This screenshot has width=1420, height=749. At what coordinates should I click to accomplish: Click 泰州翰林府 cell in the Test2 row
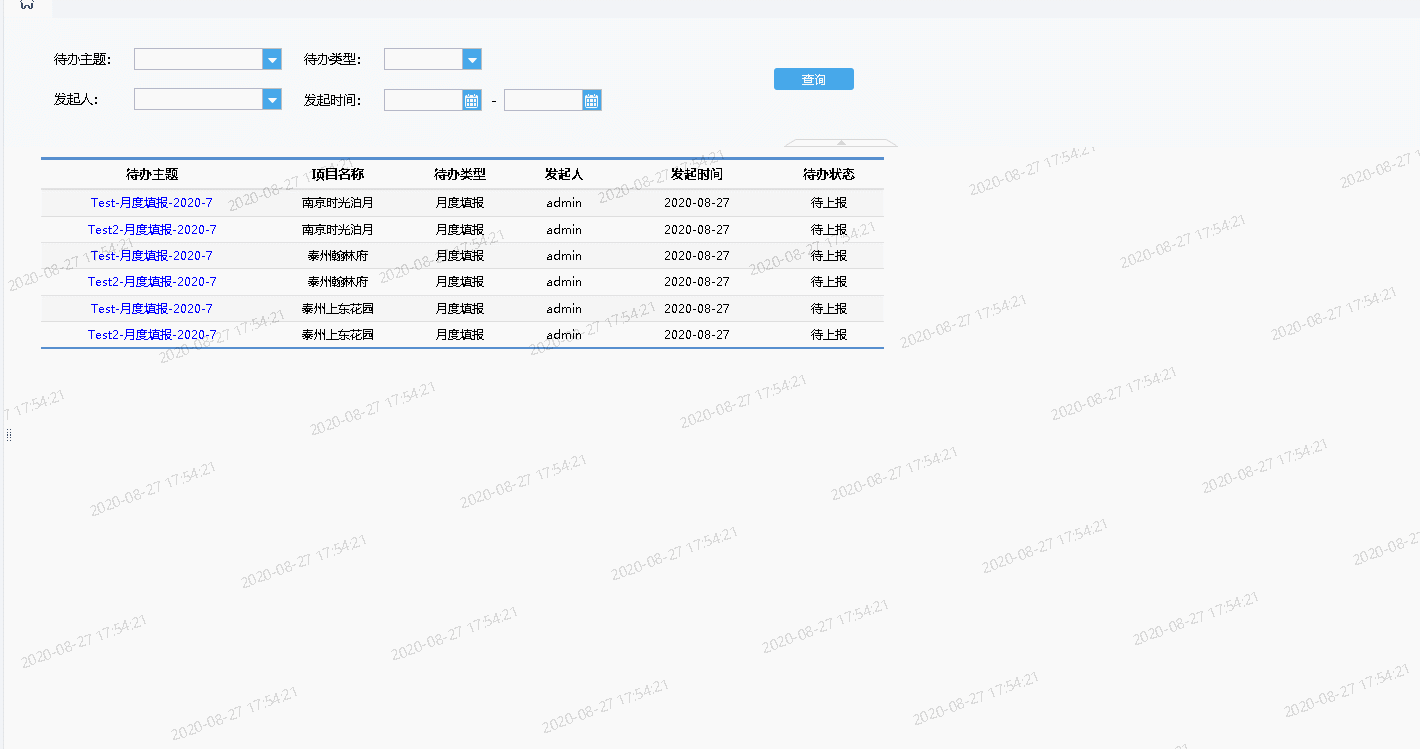tap(338, 282)
